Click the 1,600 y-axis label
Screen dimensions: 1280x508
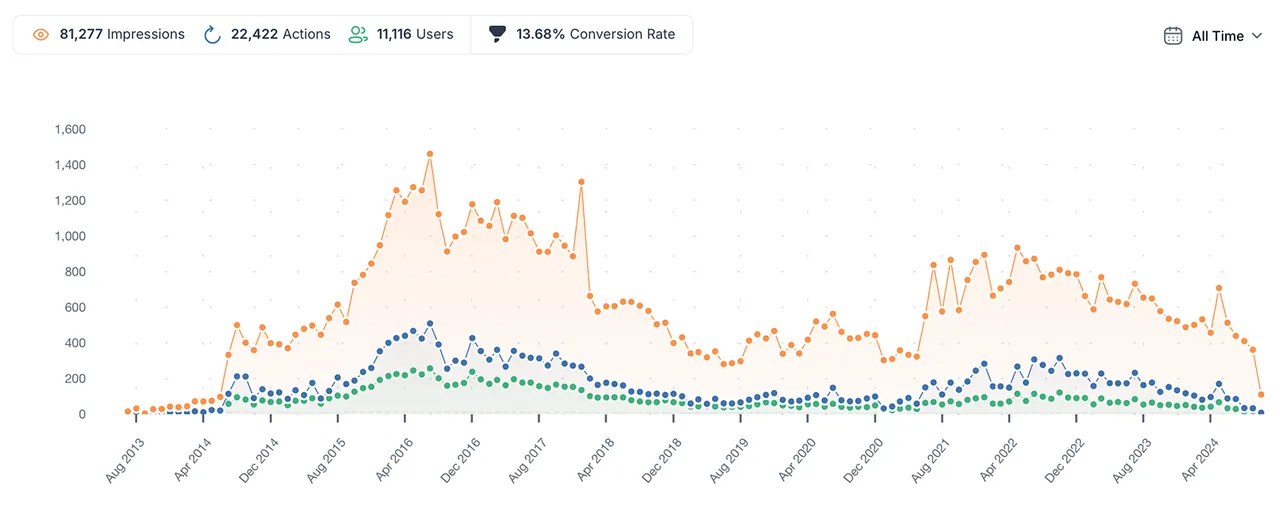tap(70, 129)
